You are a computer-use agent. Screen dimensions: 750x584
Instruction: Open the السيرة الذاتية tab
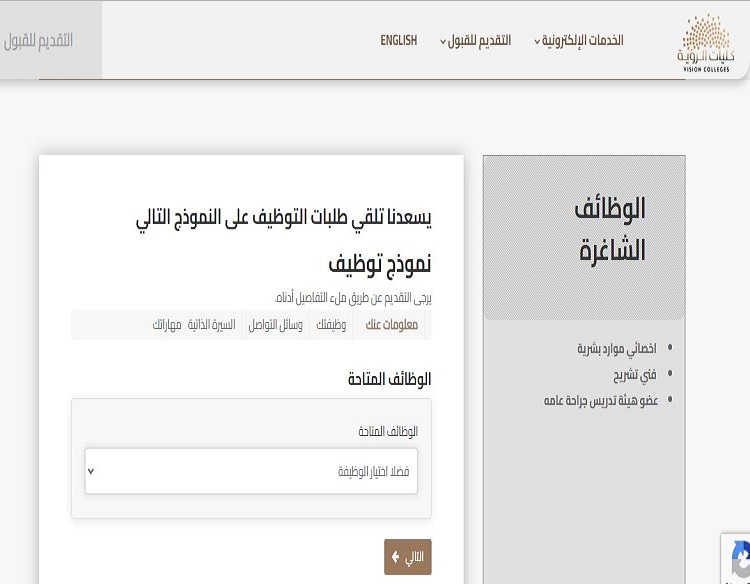point(211,325)
